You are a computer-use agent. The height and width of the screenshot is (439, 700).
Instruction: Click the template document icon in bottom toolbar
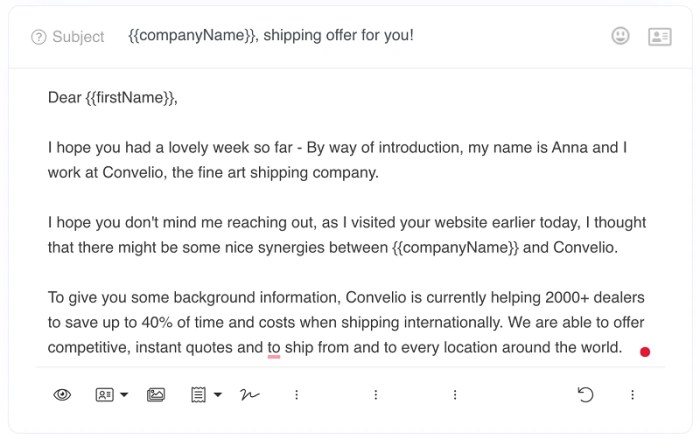point(198,395)
